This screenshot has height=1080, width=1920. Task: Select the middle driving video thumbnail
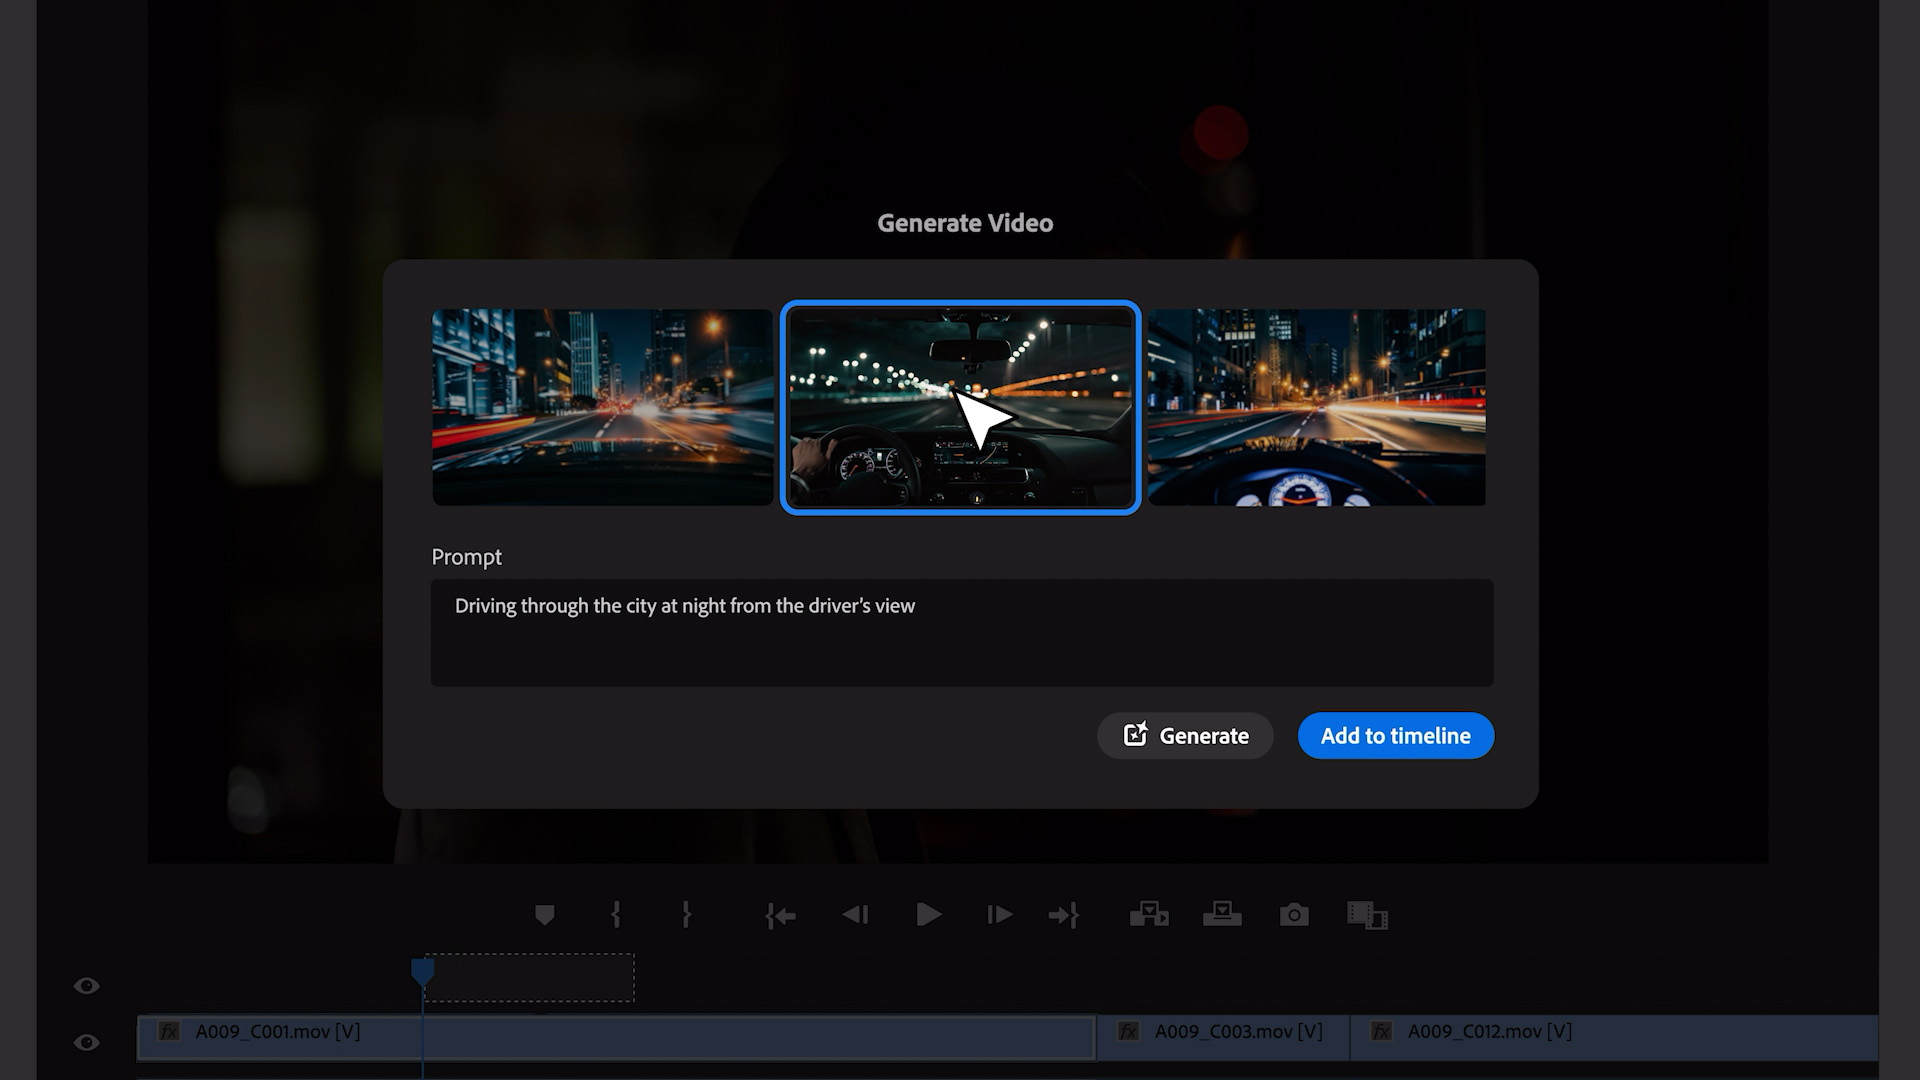[x=961, y=406]
